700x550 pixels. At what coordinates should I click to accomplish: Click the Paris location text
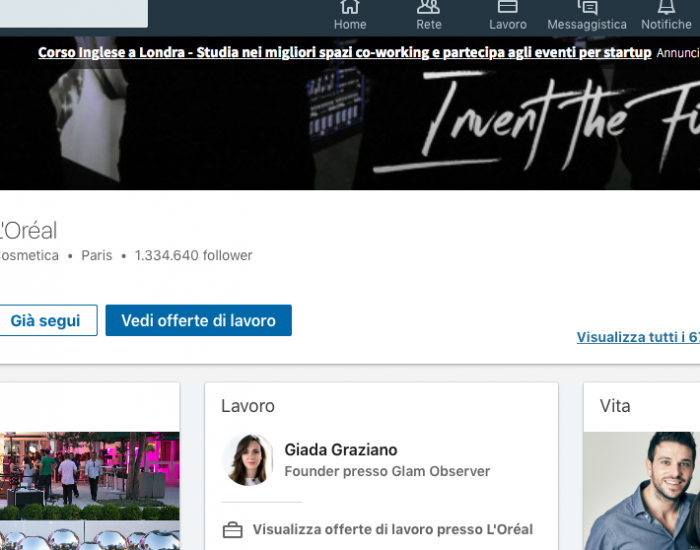click(96, 255)
